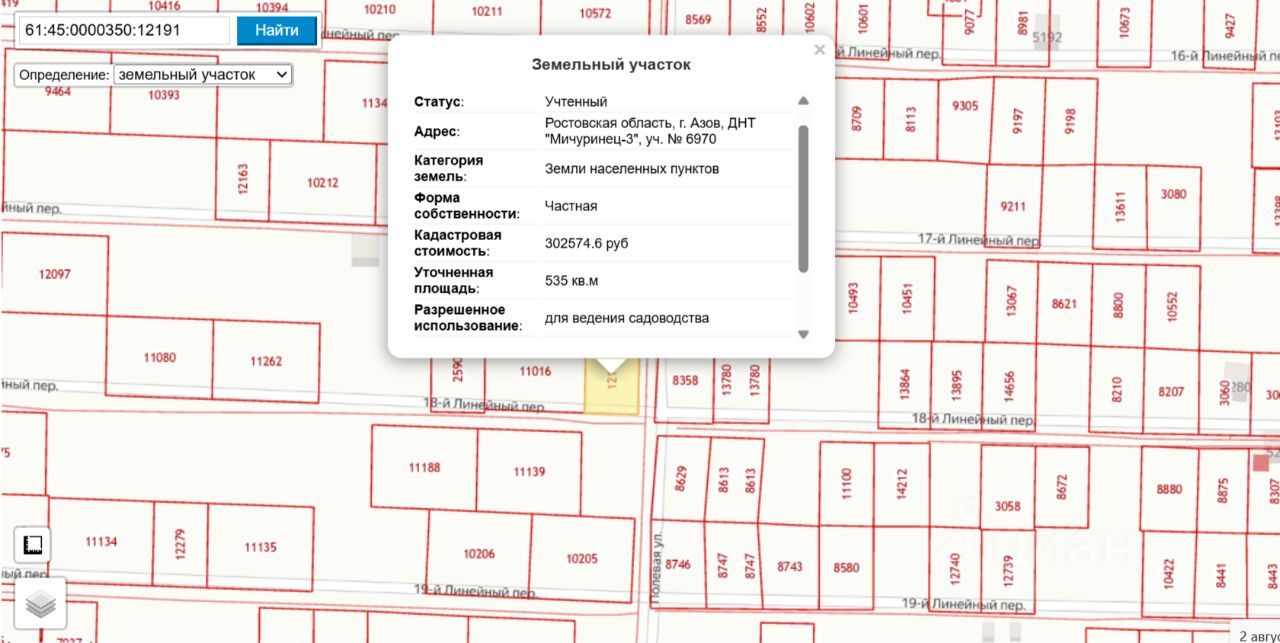Click the scroll up arrow in popup
1280x643 pixels.
(803, 101)
